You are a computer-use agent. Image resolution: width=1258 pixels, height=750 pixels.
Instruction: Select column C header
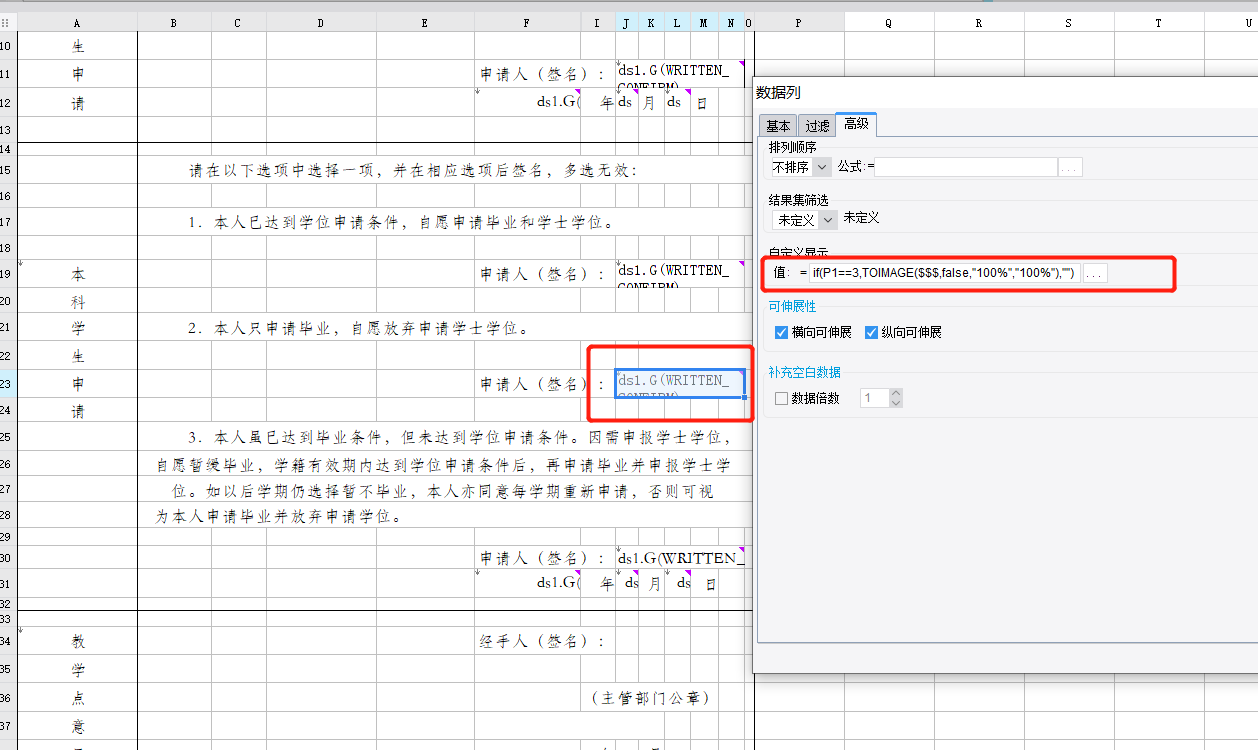(x=238, y=22)
